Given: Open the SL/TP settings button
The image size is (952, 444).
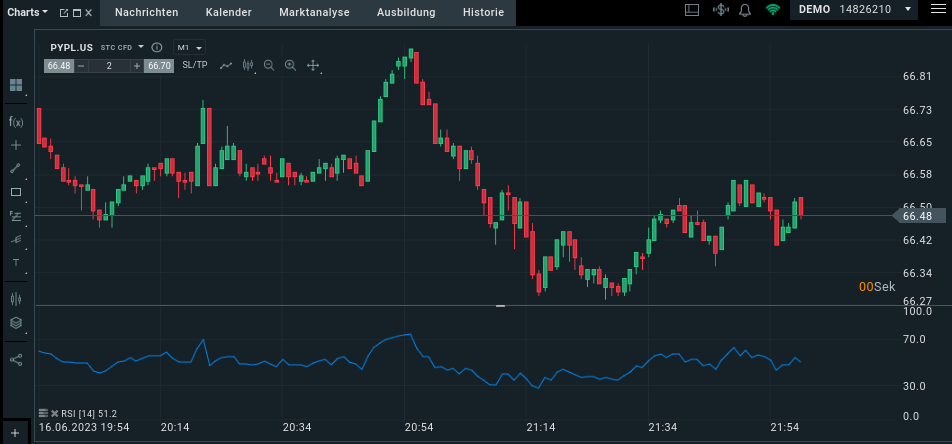Looking at the screenshot, I should tap(195, 65).
